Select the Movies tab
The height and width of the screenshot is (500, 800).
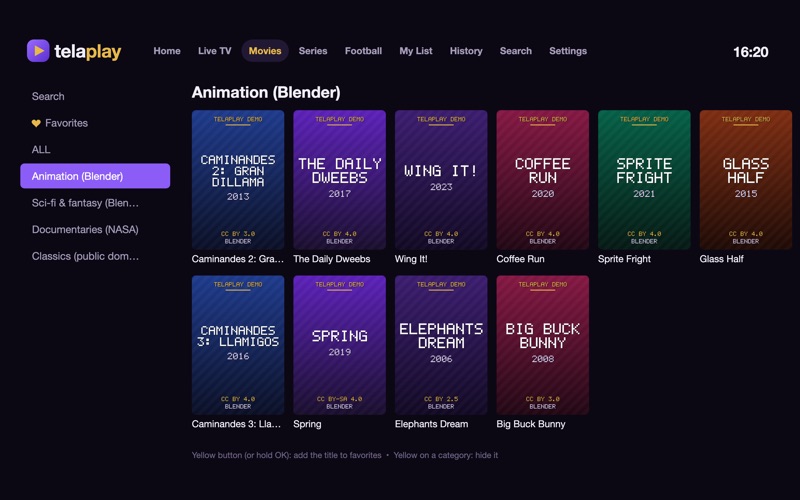tap(265, 51)
